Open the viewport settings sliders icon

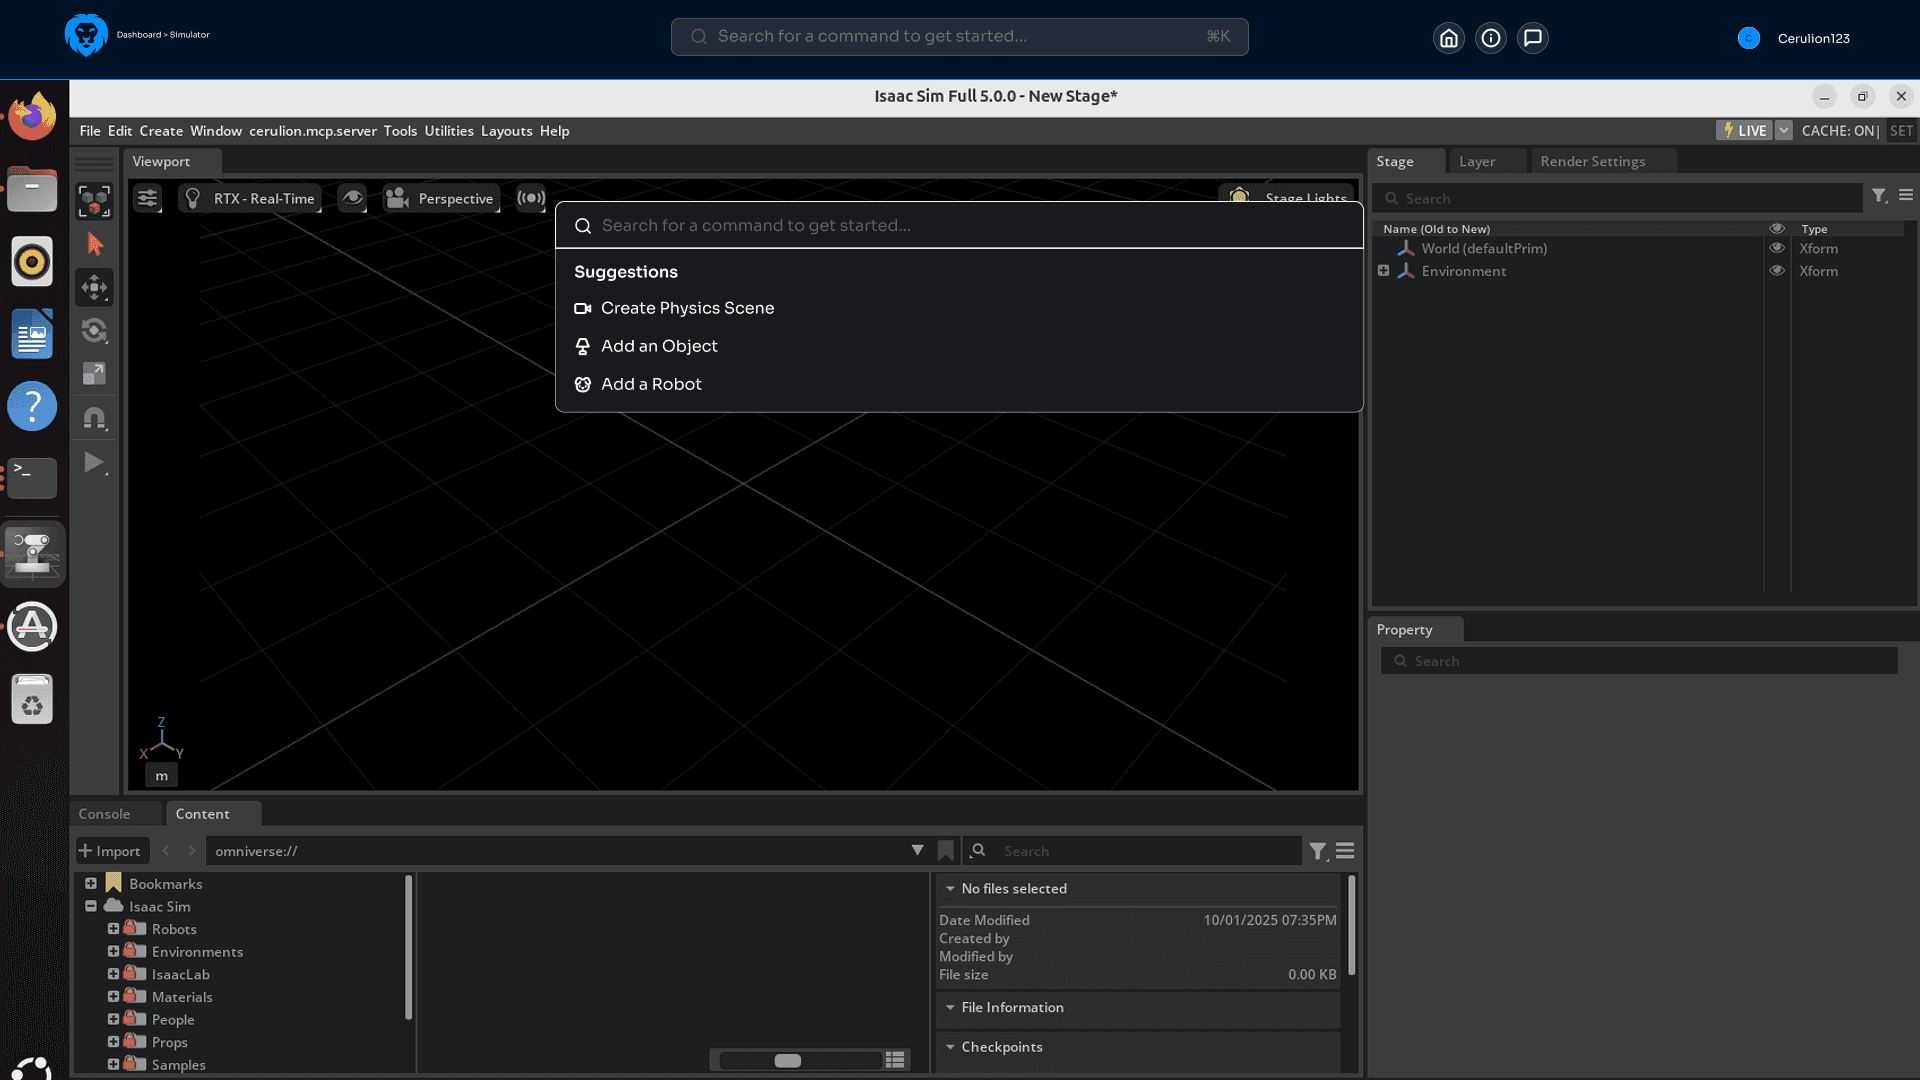tap(147, 198)
